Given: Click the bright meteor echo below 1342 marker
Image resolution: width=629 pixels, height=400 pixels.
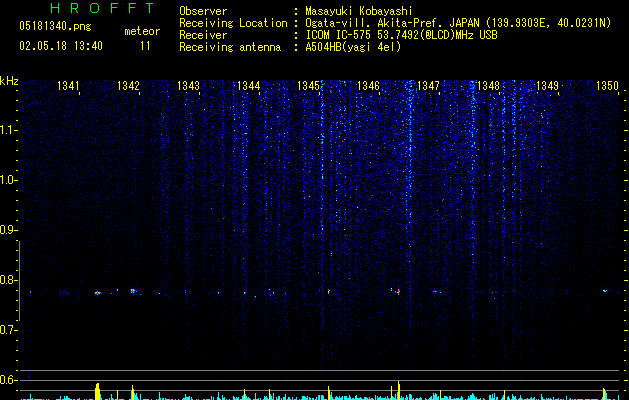Looking at the screenshot, I should click(133, 291).
